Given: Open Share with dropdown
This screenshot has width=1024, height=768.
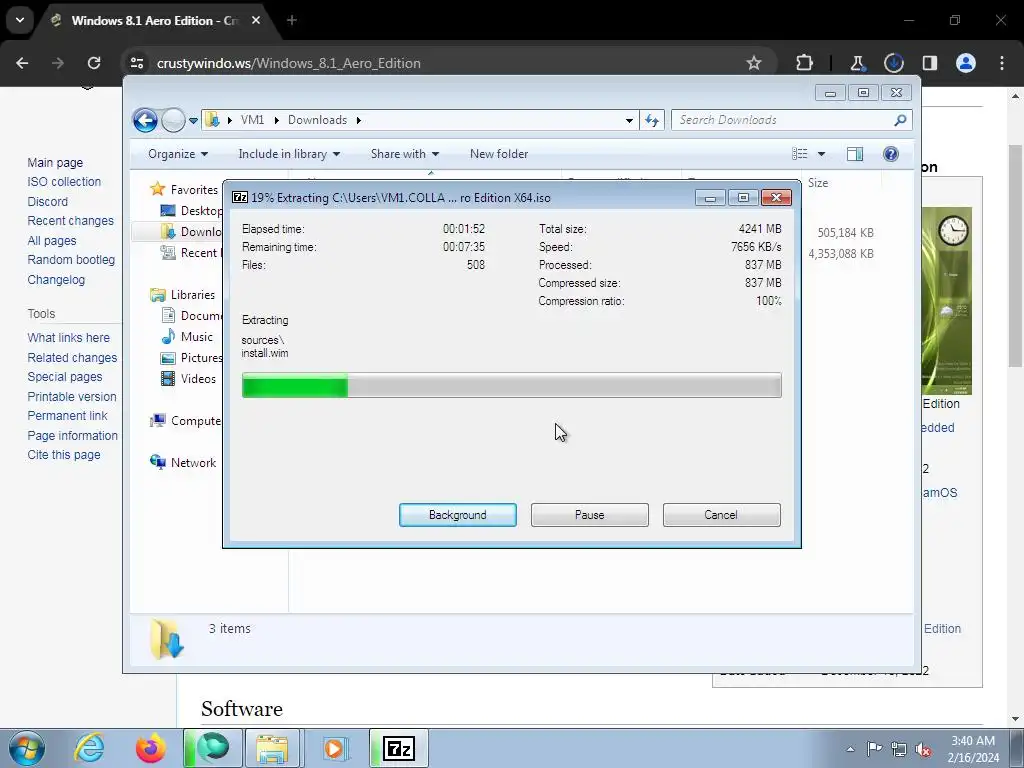Looking at the screenshot, I should (x=404, y=154).
